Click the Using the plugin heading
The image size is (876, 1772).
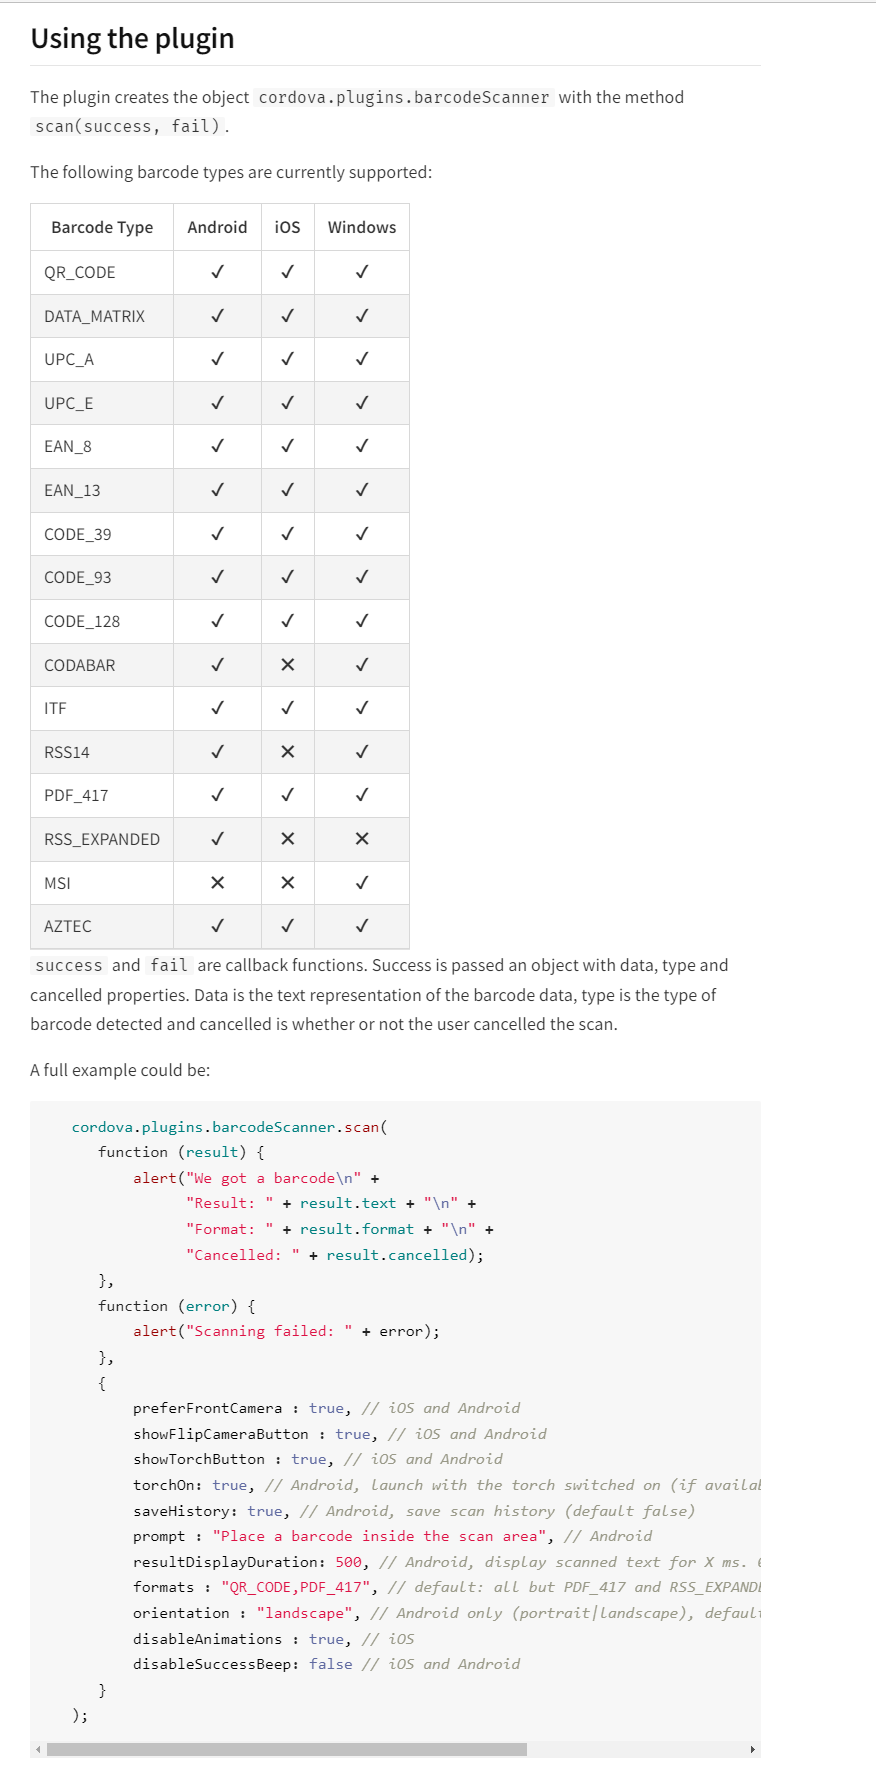click(133, 38)
